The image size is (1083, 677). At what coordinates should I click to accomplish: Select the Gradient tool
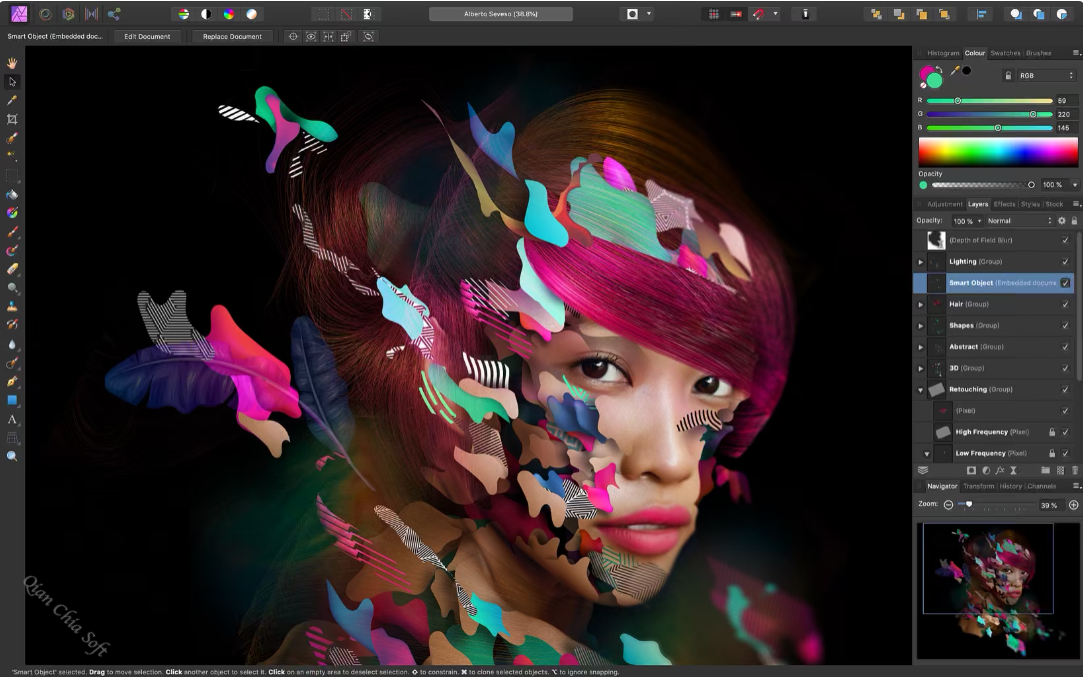[x=12, y=213]
